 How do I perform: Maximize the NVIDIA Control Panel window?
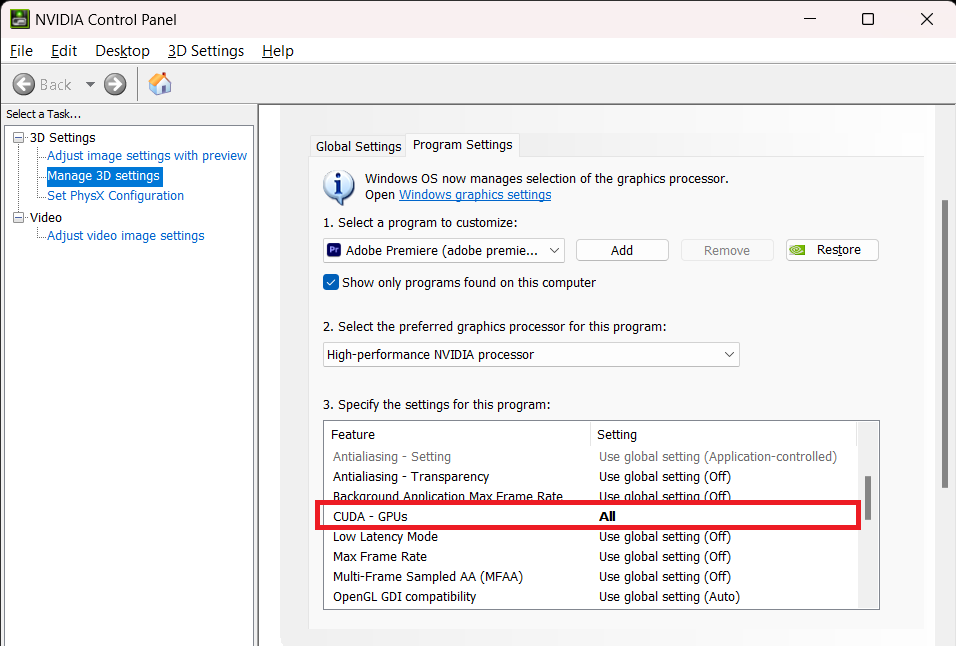point(868,19)
